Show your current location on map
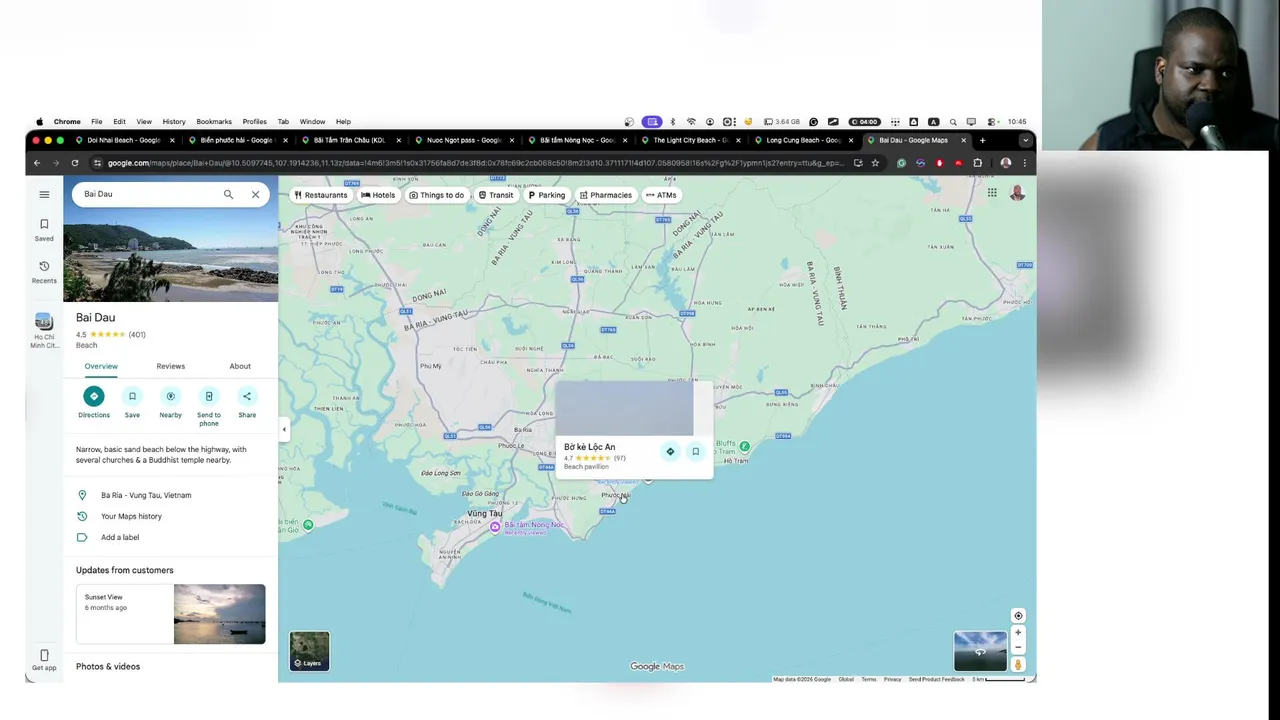This screenshot has height=720, width=1280. pyautogui.click(x=1018, y=616)
